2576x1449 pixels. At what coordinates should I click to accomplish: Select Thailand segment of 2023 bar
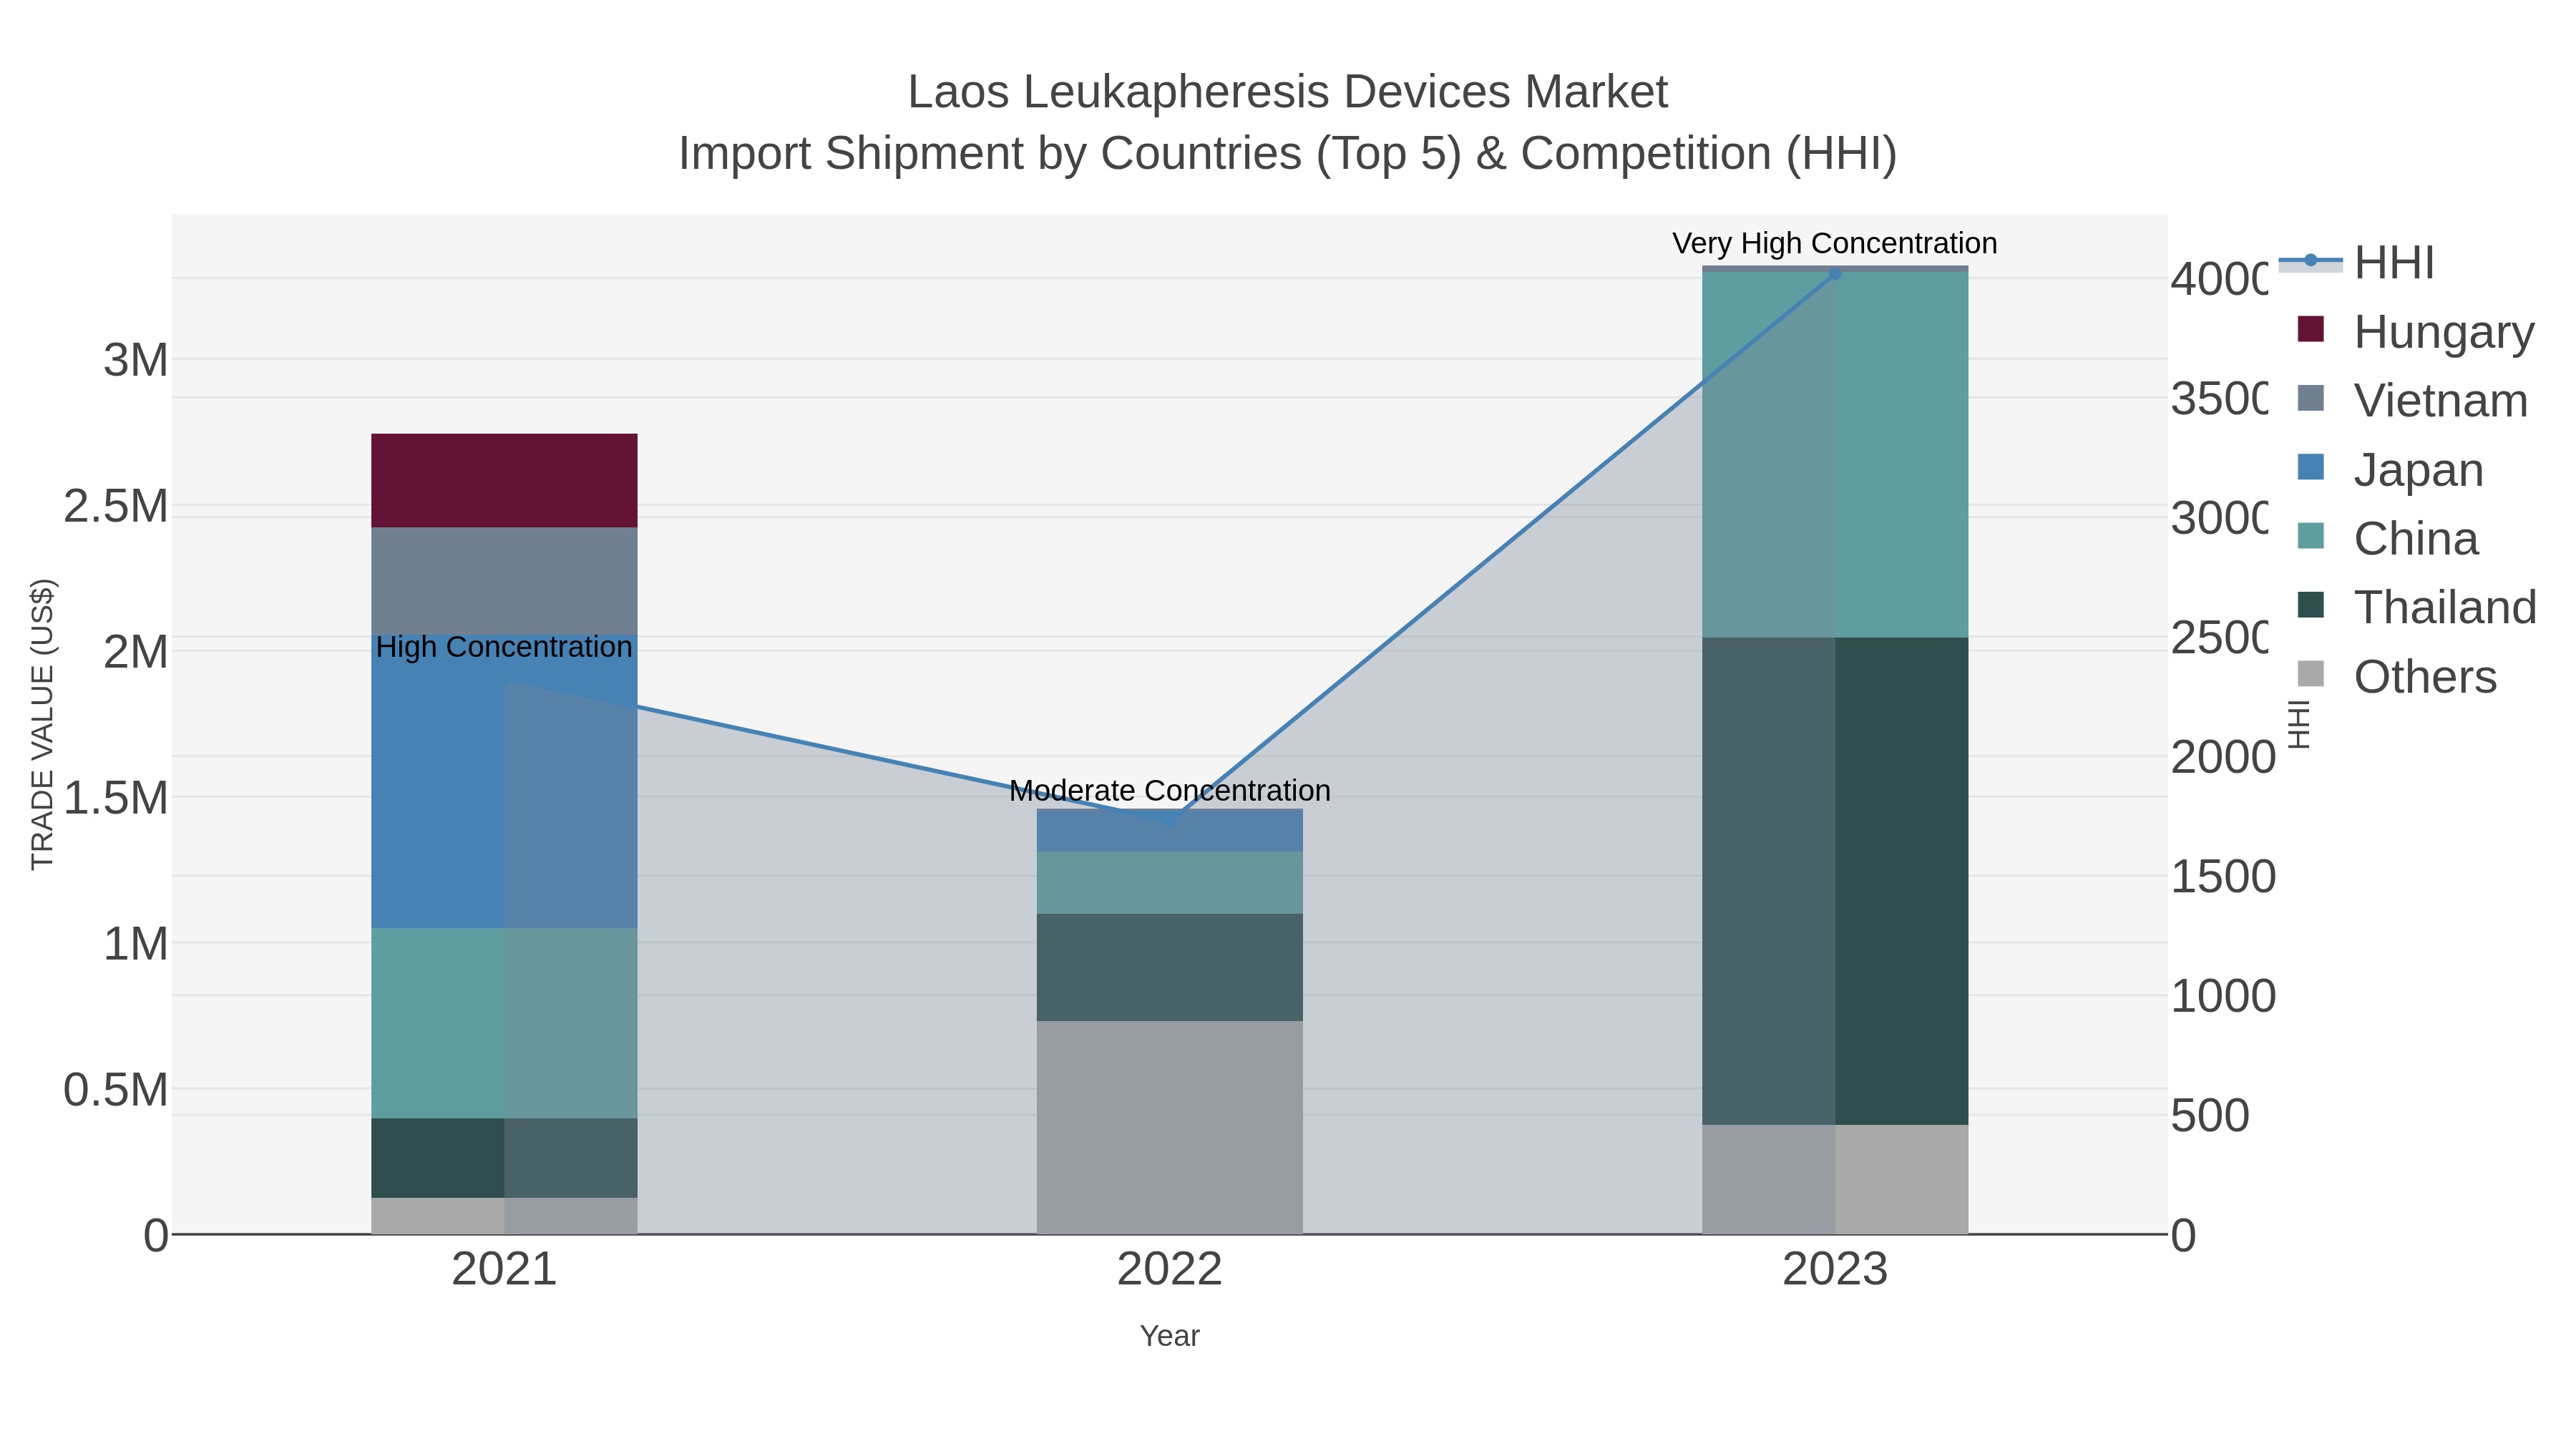click(x=1835, y=881)
